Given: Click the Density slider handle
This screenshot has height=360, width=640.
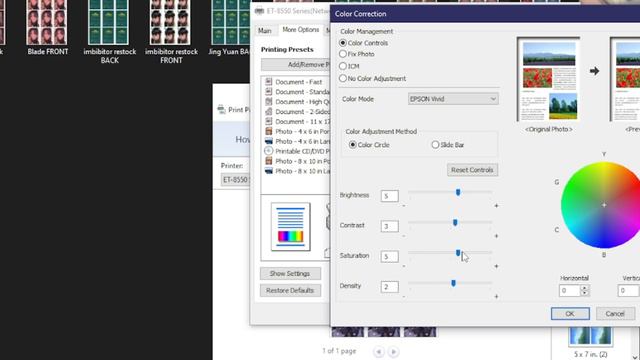Looking at the screenshot, I should (453, 283).
